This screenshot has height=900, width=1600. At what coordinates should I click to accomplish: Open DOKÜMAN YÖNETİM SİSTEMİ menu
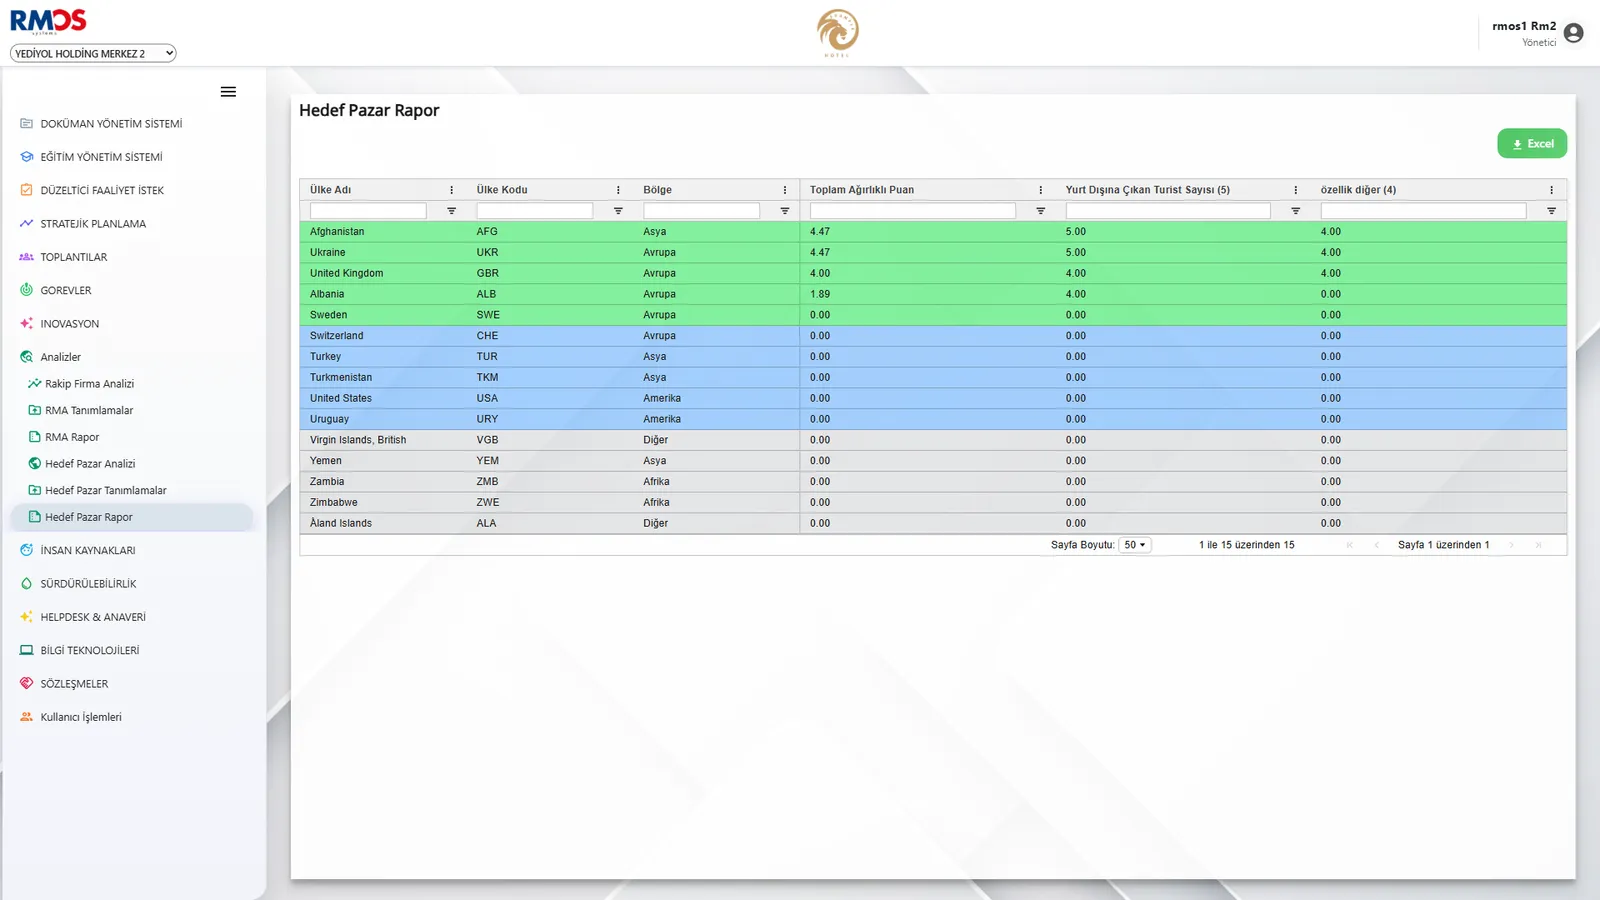click(x=111, y=124)
